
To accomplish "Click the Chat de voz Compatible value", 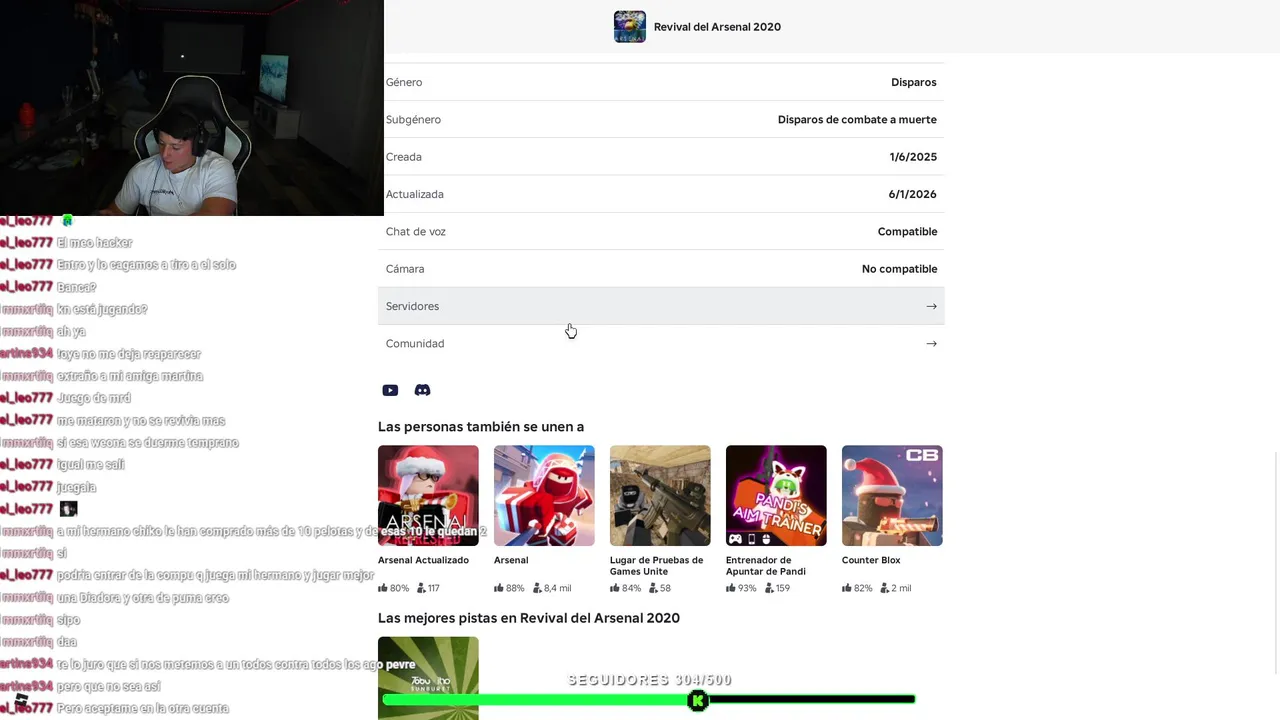I will tap(907, 232).
